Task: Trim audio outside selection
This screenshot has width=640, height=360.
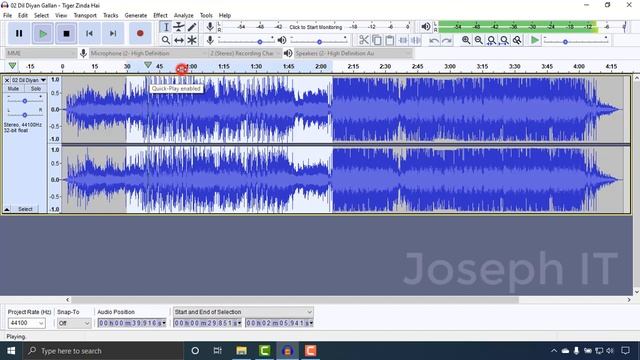Action: (x=403, y=40)
